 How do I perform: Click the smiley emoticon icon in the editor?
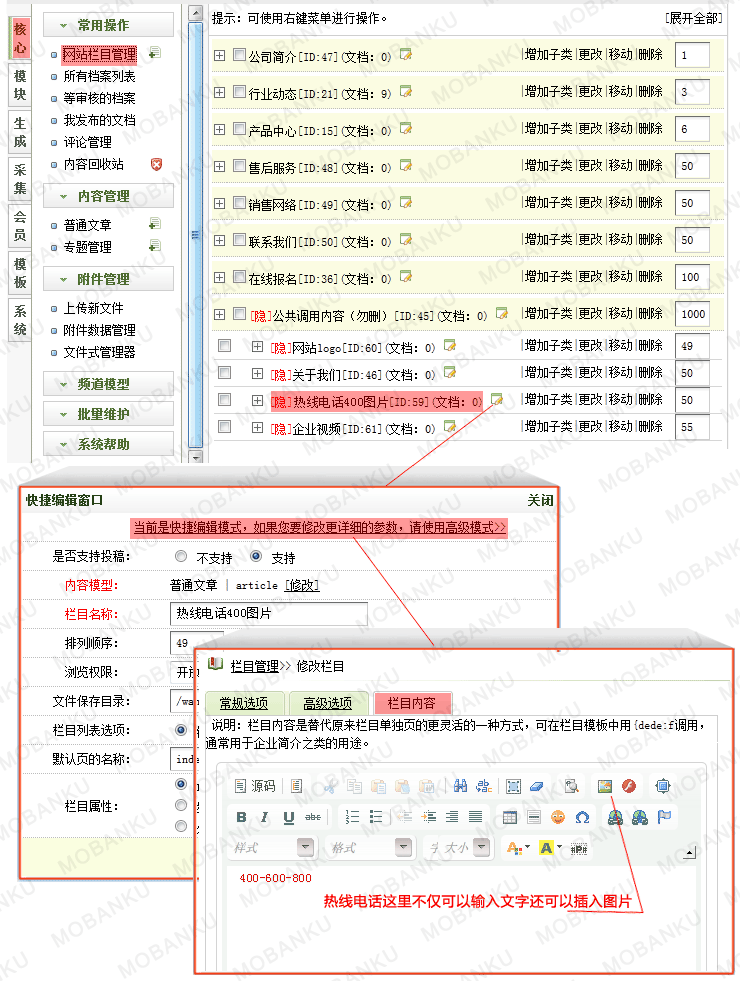(557, 817)
